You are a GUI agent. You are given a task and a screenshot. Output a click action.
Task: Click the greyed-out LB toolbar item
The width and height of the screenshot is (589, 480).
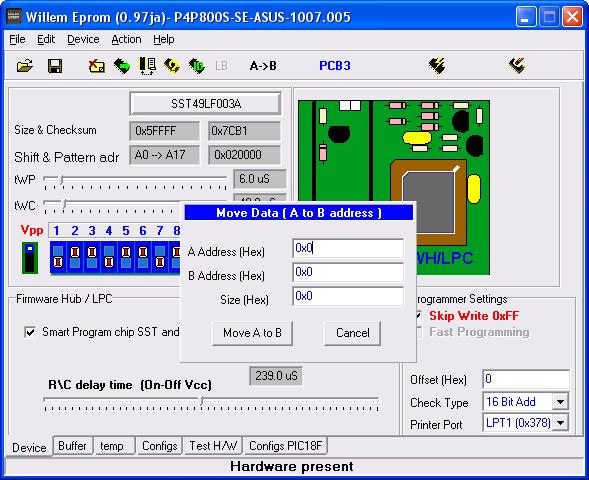[x=221, y=66]
